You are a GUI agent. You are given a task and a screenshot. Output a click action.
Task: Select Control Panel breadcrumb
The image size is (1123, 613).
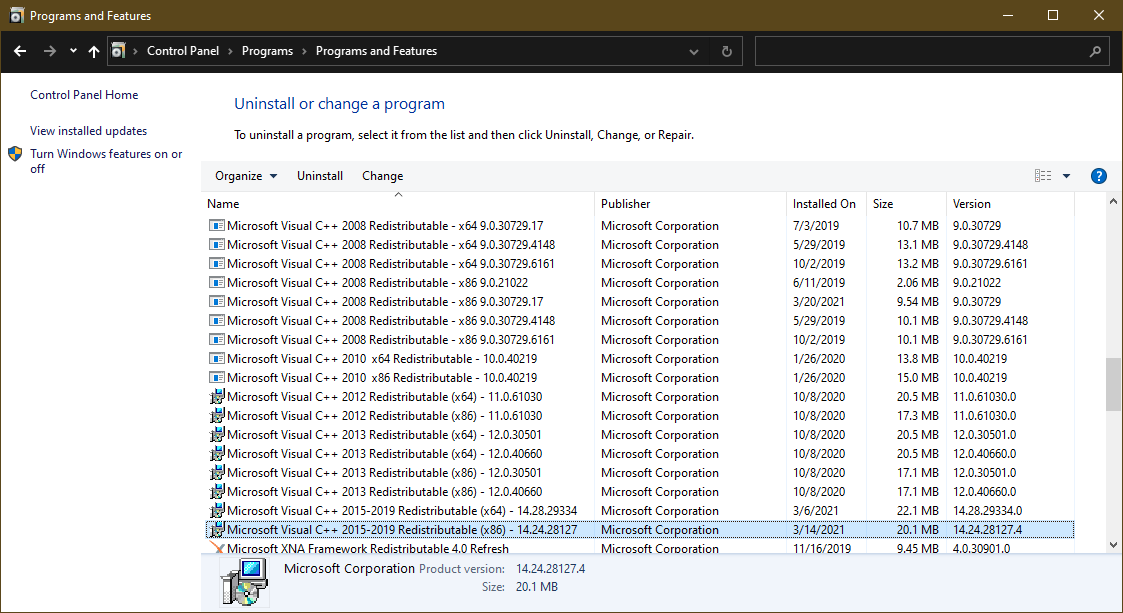183,51
